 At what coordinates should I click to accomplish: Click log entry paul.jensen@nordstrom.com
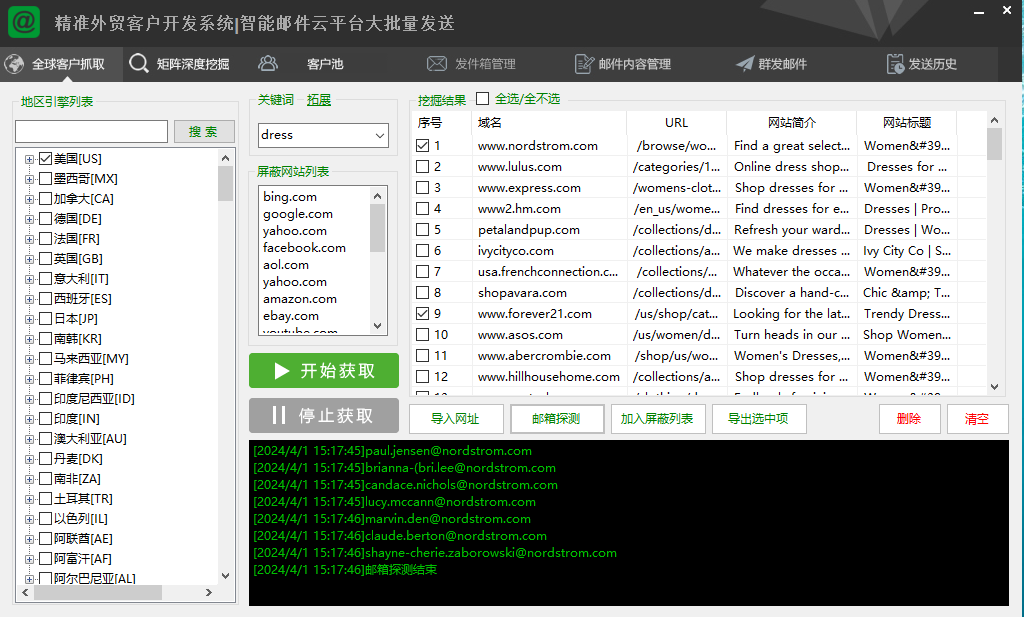click(392, 451)
